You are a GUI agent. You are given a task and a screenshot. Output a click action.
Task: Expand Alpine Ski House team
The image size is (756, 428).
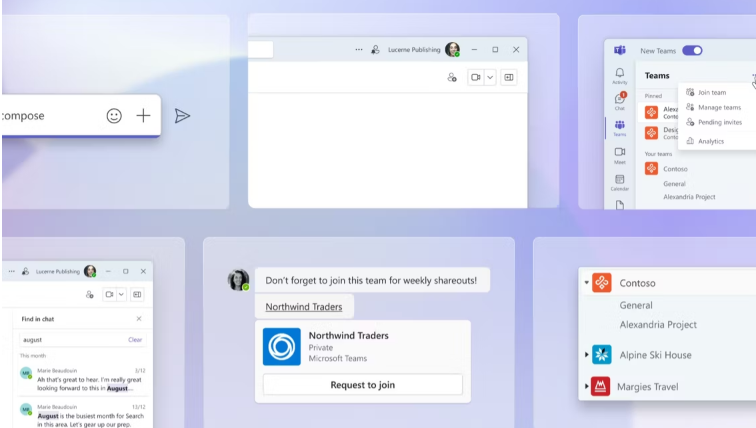[x=587, y=355]
